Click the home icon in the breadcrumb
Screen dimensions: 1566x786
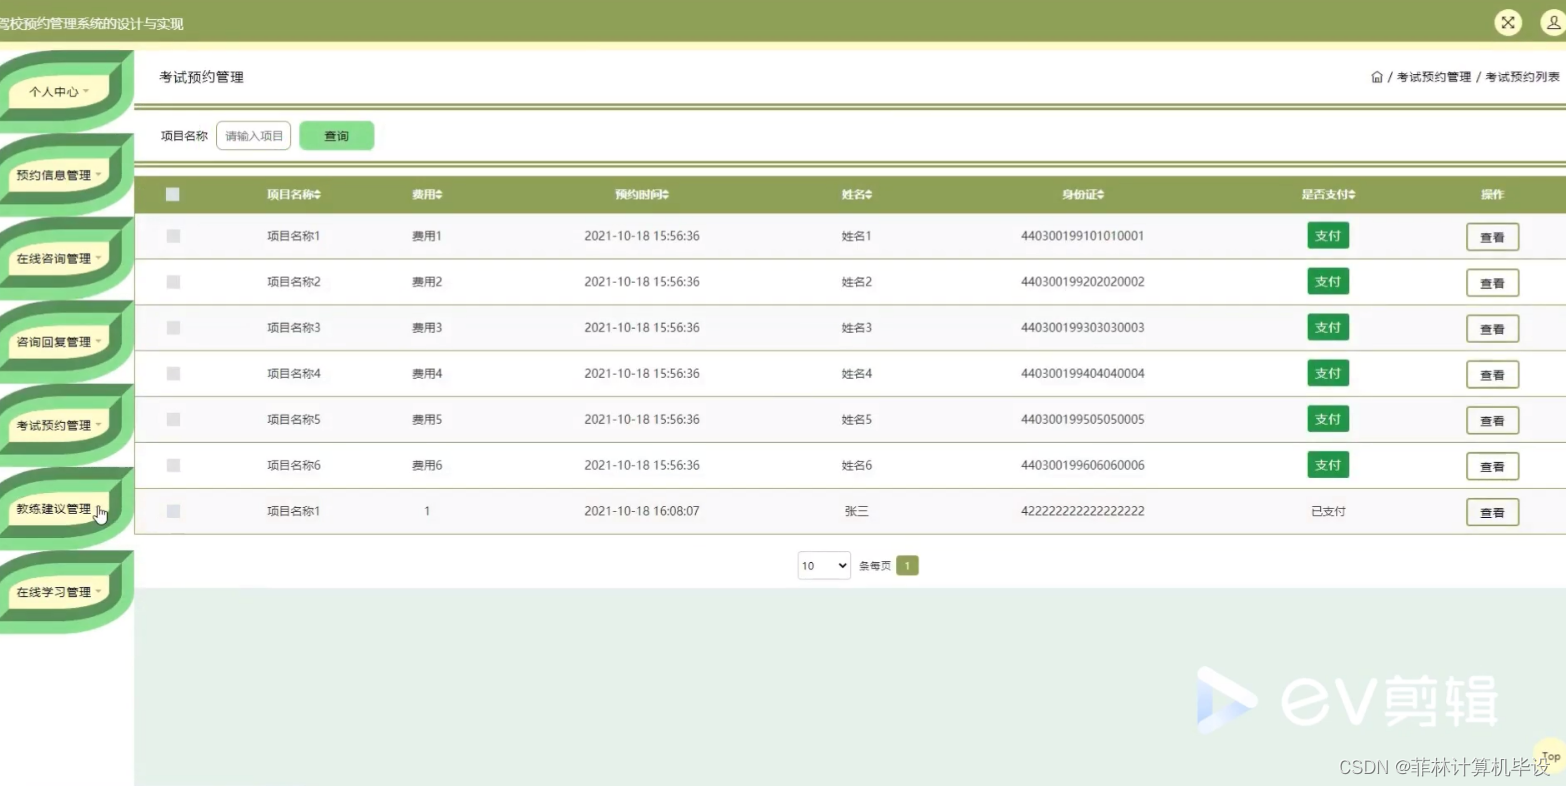[x=1377, y=75]
